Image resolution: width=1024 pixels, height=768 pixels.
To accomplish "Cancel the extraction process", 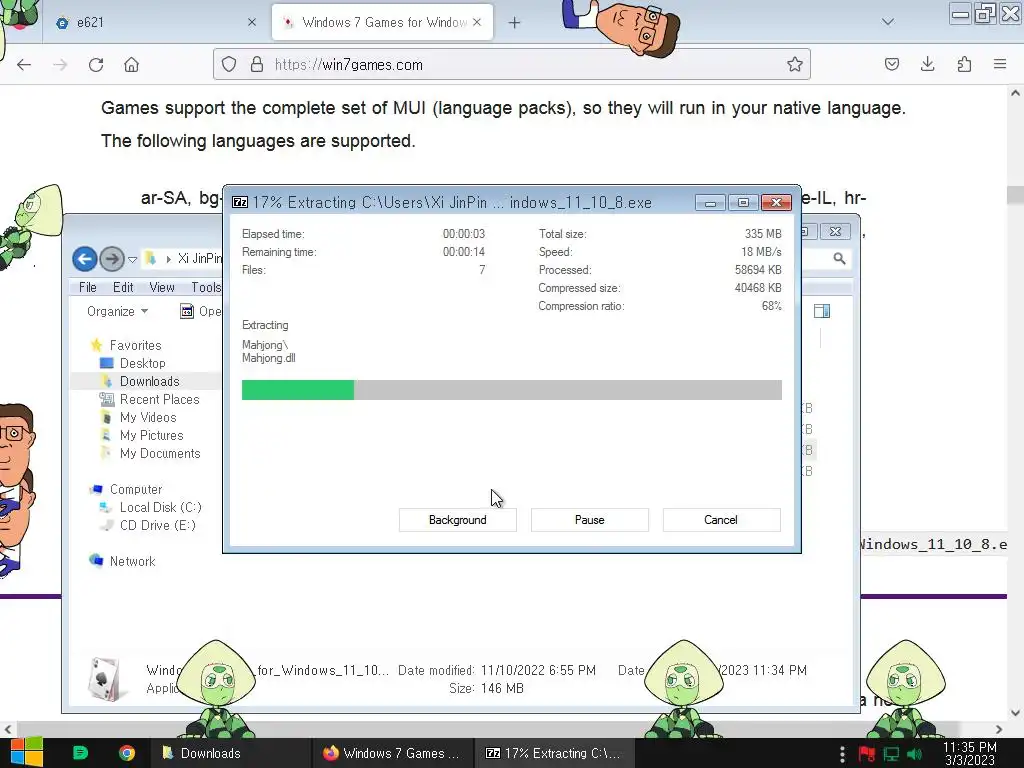I will [x=721, y=520].
